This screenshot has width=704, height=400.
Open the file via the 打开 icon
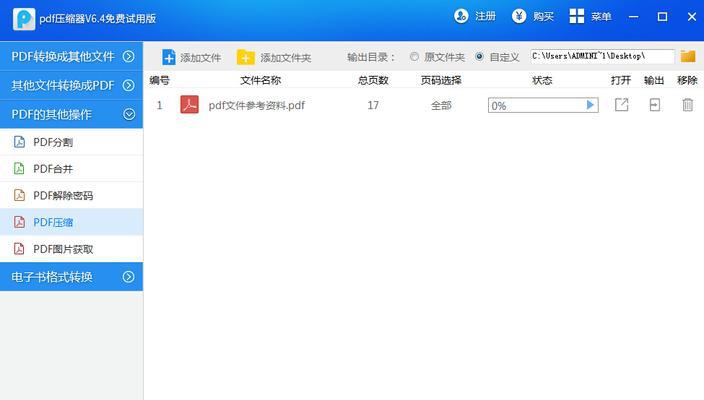coord(621,105)
